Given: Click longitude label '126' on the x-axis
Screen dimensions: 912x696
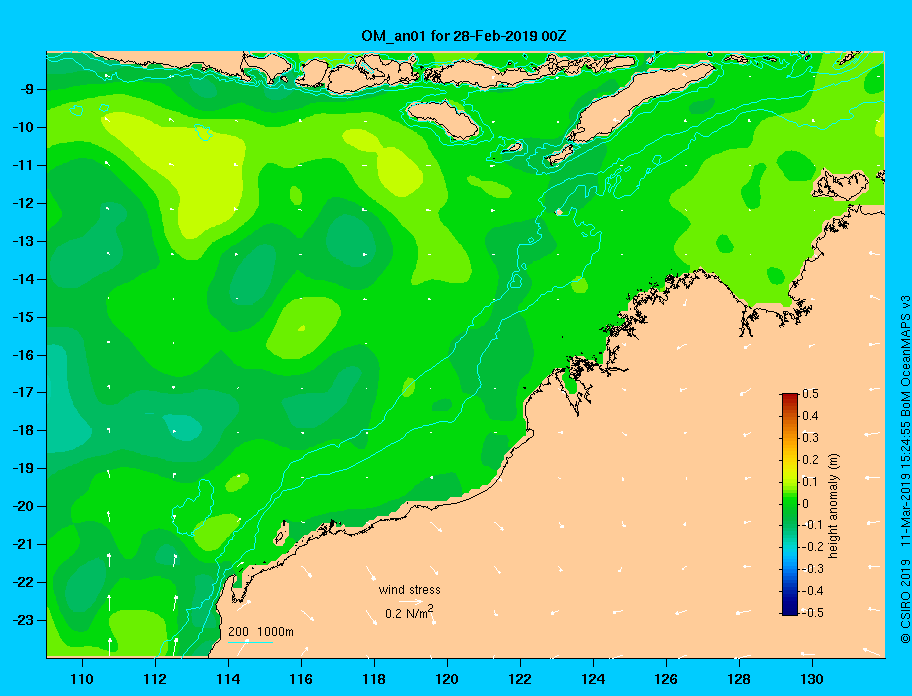Looking at the screenshot, I should click(x=666, y=679).
